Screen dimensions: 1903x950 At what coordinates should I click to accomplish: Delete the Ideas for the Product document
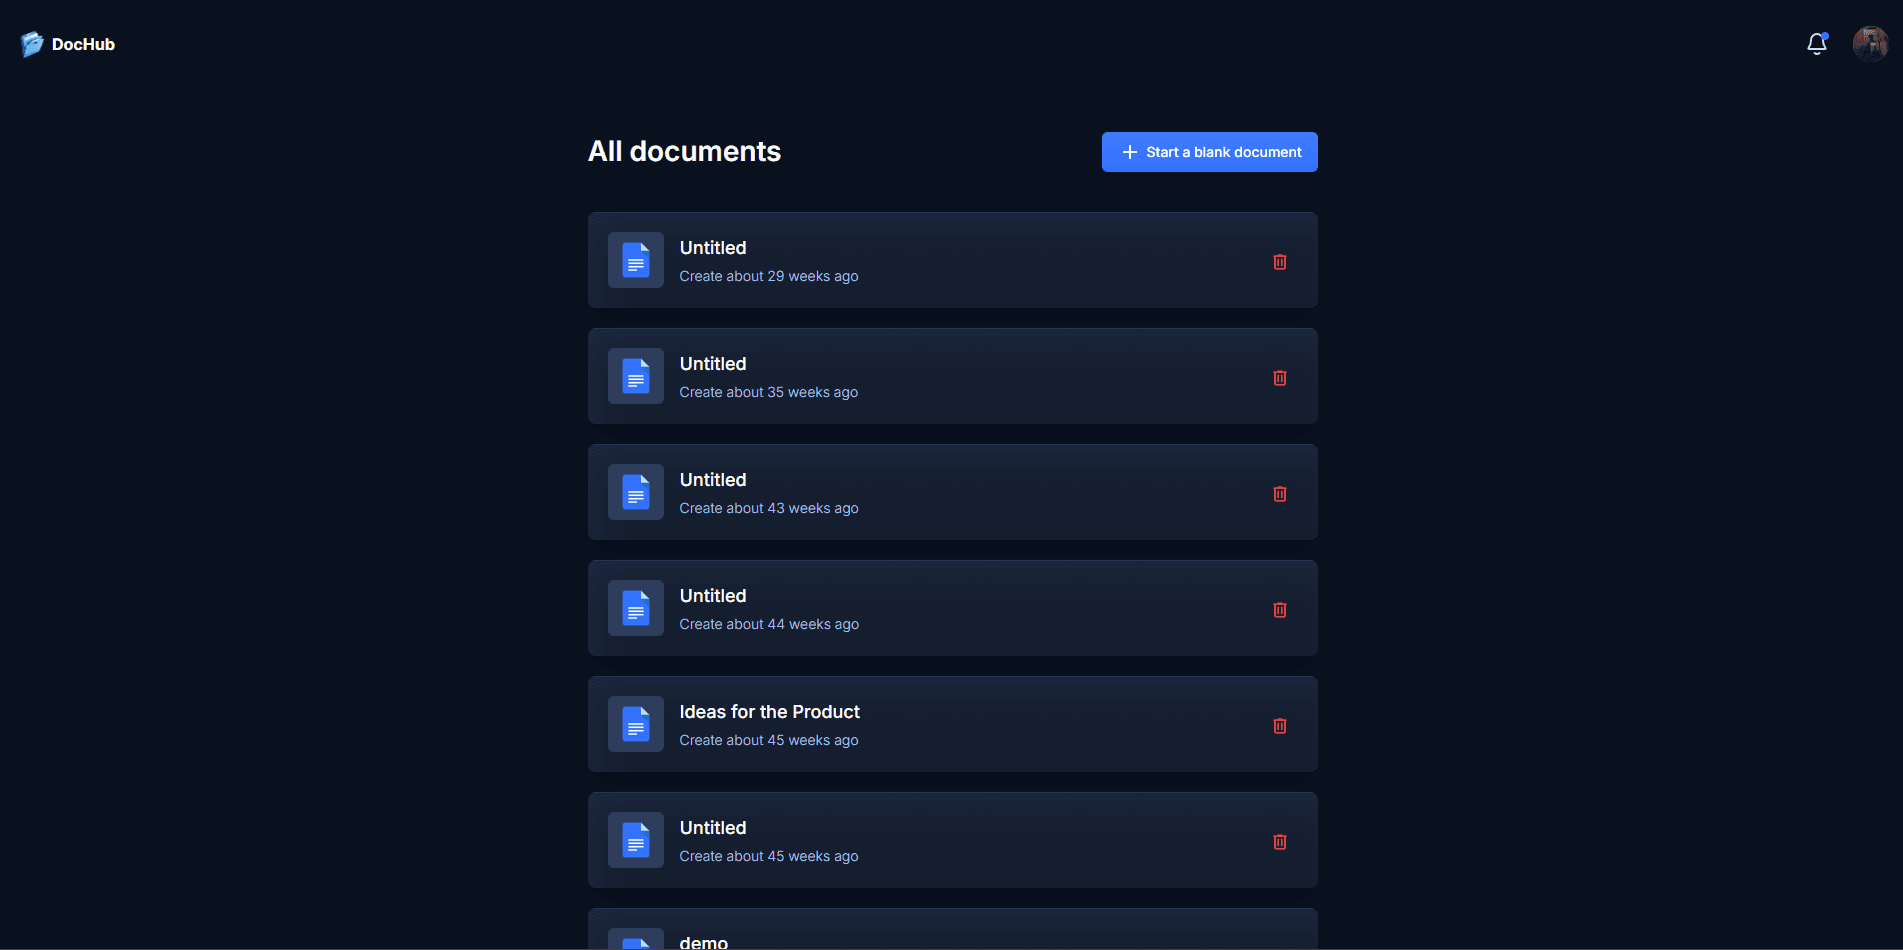(x=1279, y=726)
